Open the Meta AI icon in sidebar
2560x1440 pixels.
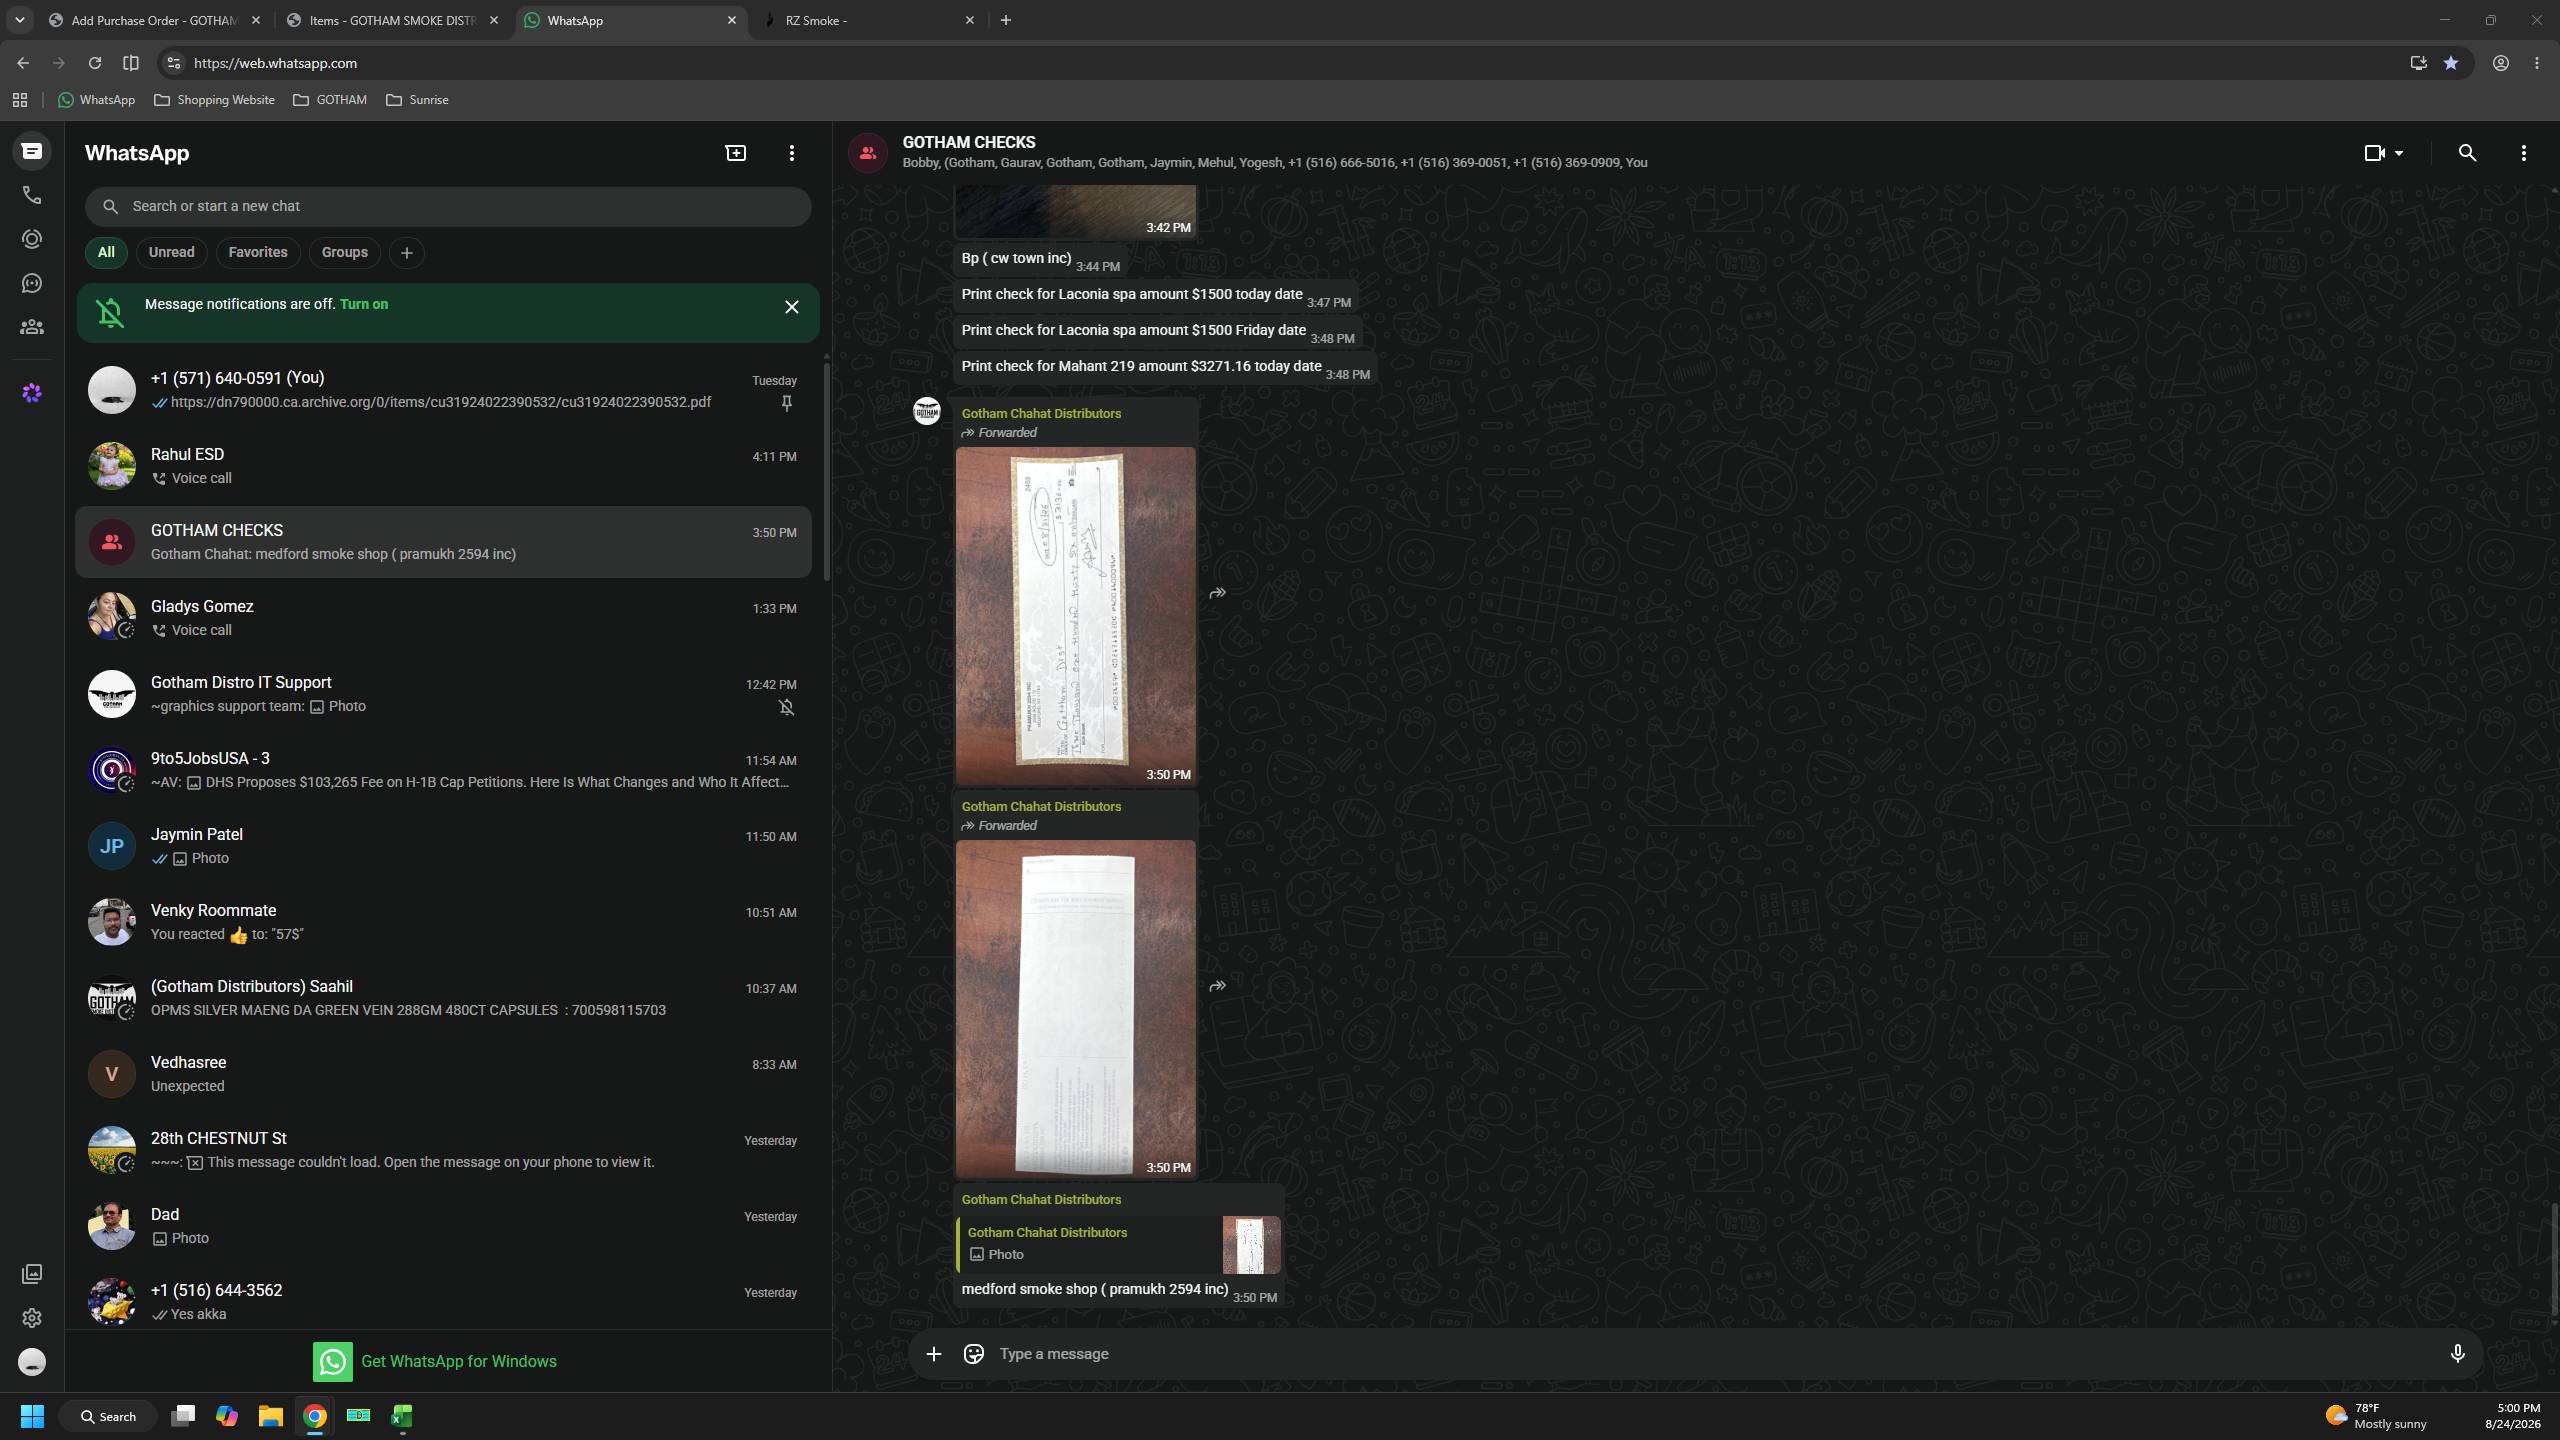(x=32, y=393)
